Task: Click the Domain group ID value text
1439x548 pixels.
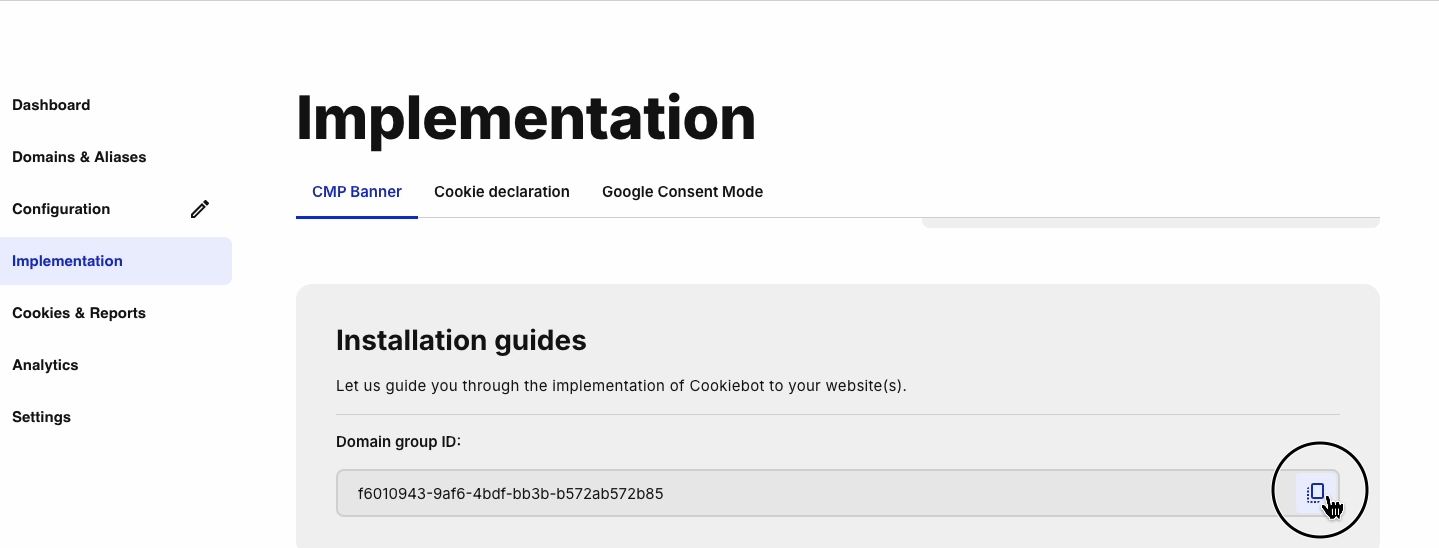Action: (x=510, y=494)
